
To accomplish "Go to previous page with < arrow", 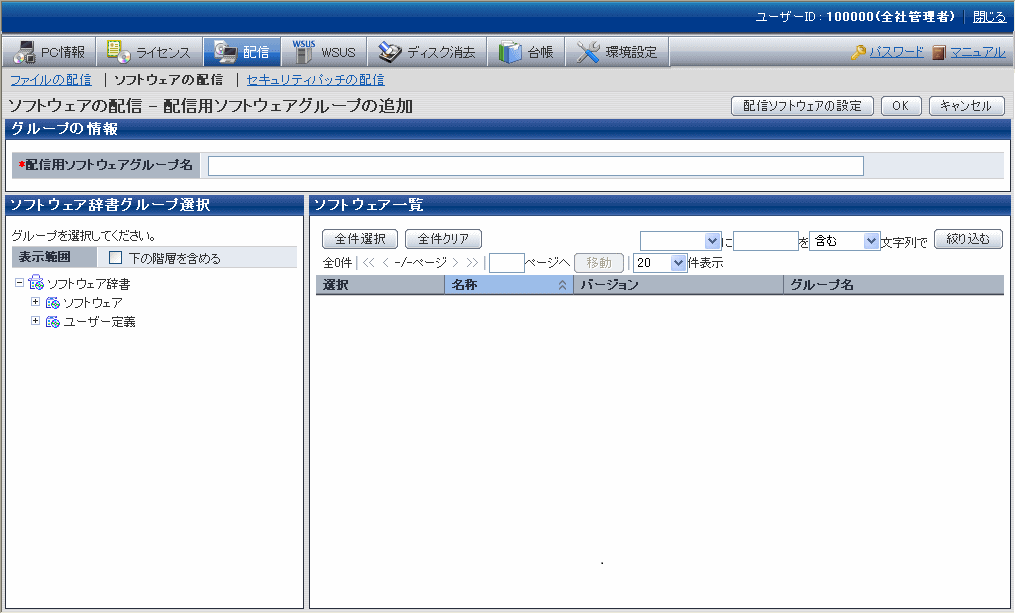I will pos(385,262).
